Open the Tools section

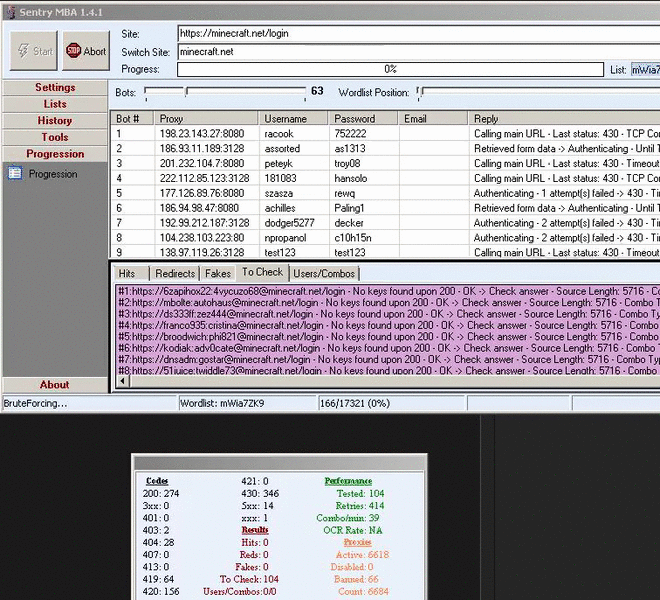[x=55, y=137]
